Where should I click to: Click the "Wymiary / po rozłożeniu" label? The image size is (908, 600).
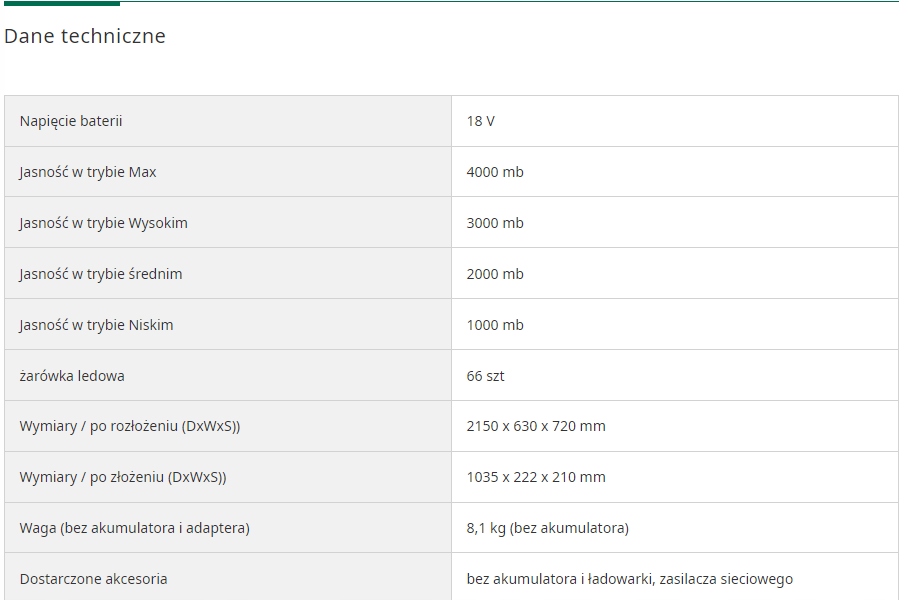point(130,426)
